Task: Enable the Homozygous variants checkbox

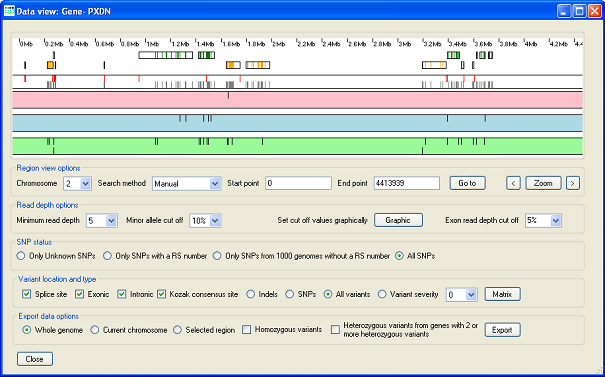Action: (x=247, y=330)
